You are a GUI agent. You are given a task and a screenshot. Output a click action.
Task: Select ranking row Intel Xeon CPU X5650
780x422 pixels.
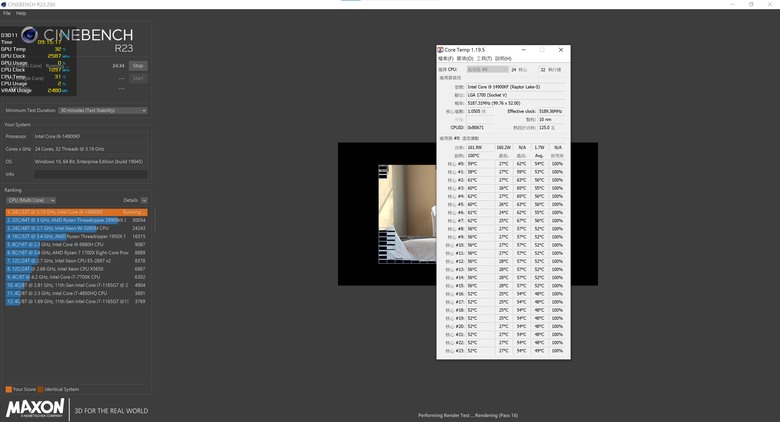tap(77, 269)
